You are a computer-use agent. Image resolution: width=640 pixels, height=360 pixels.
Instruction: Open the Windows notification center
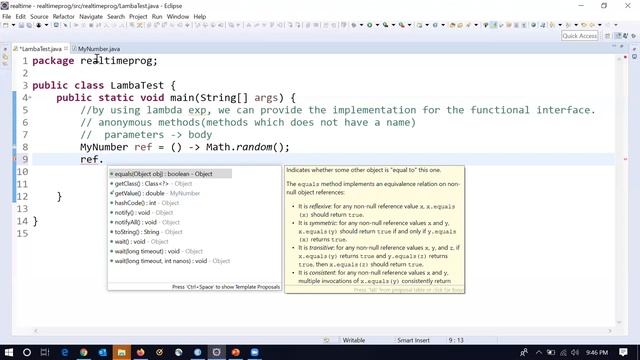(623, 352)
